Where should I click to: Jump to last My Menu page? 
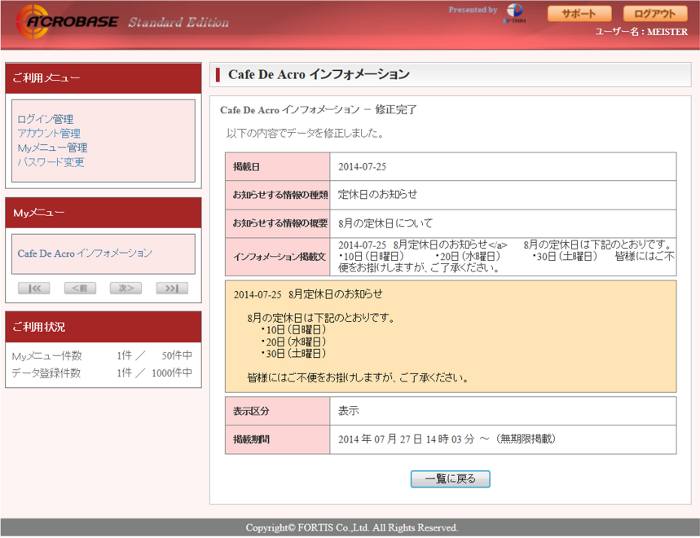pos(172,288)
